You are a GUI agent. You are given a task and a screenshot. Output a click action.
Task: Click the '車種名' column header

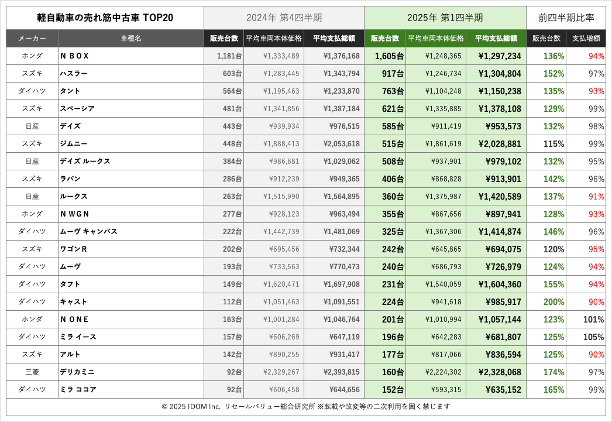tap(131, 38)
